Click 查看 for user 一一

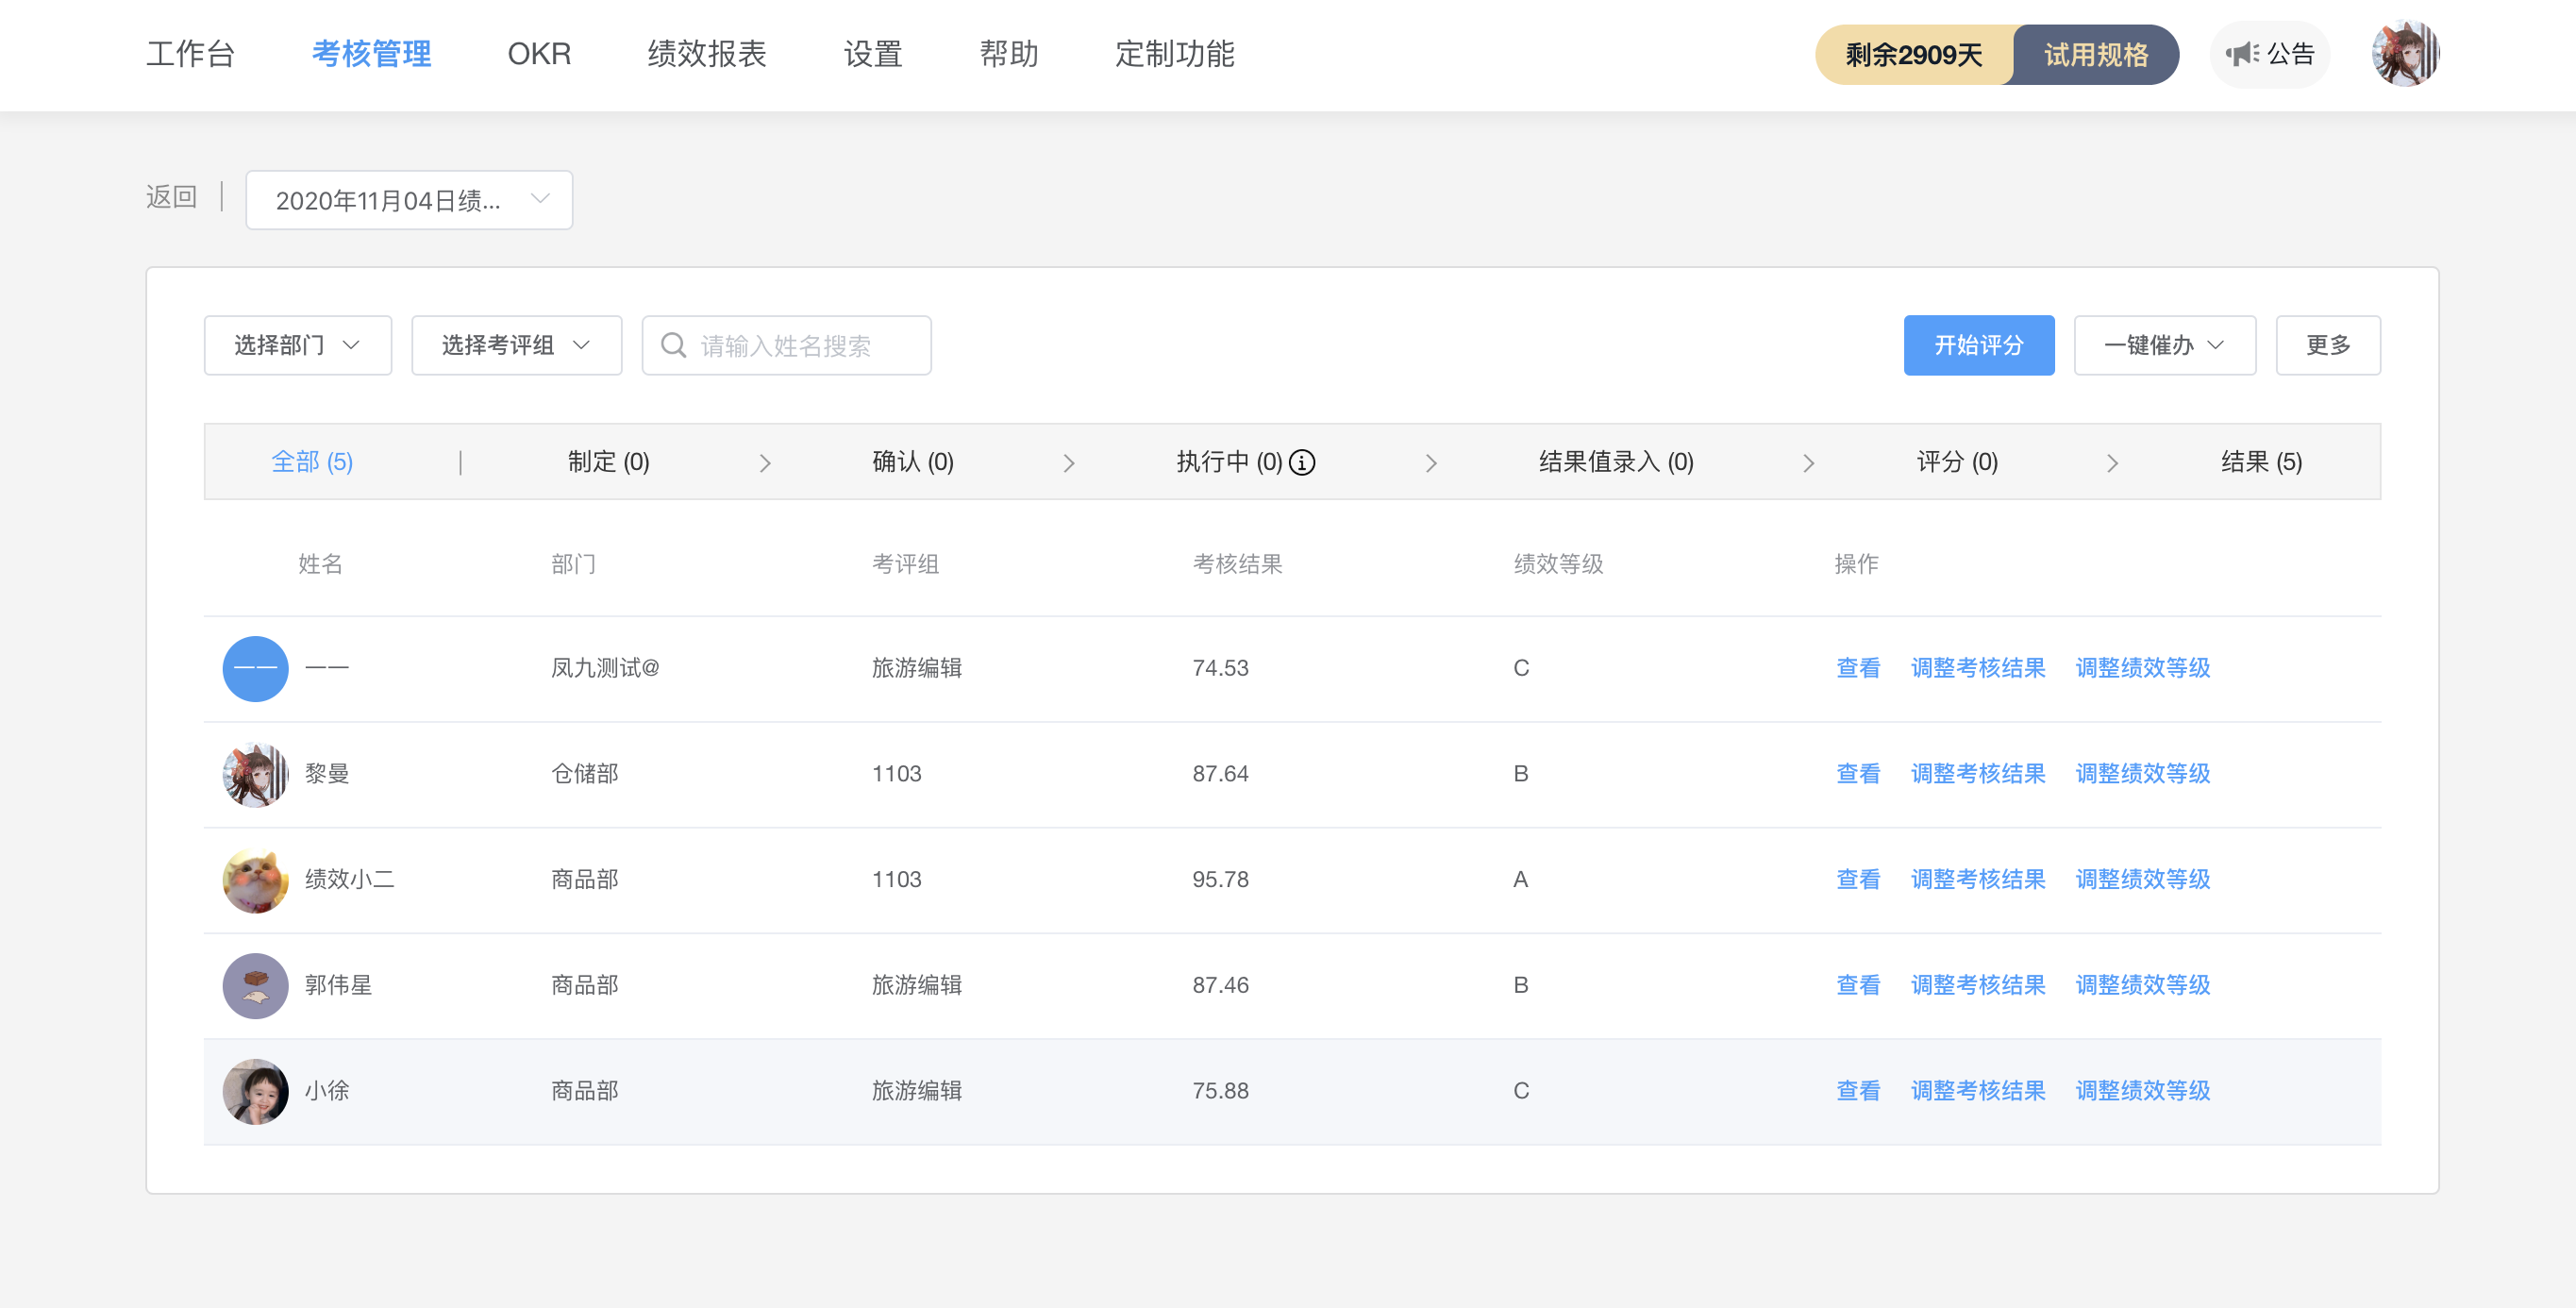(1858, 668)
